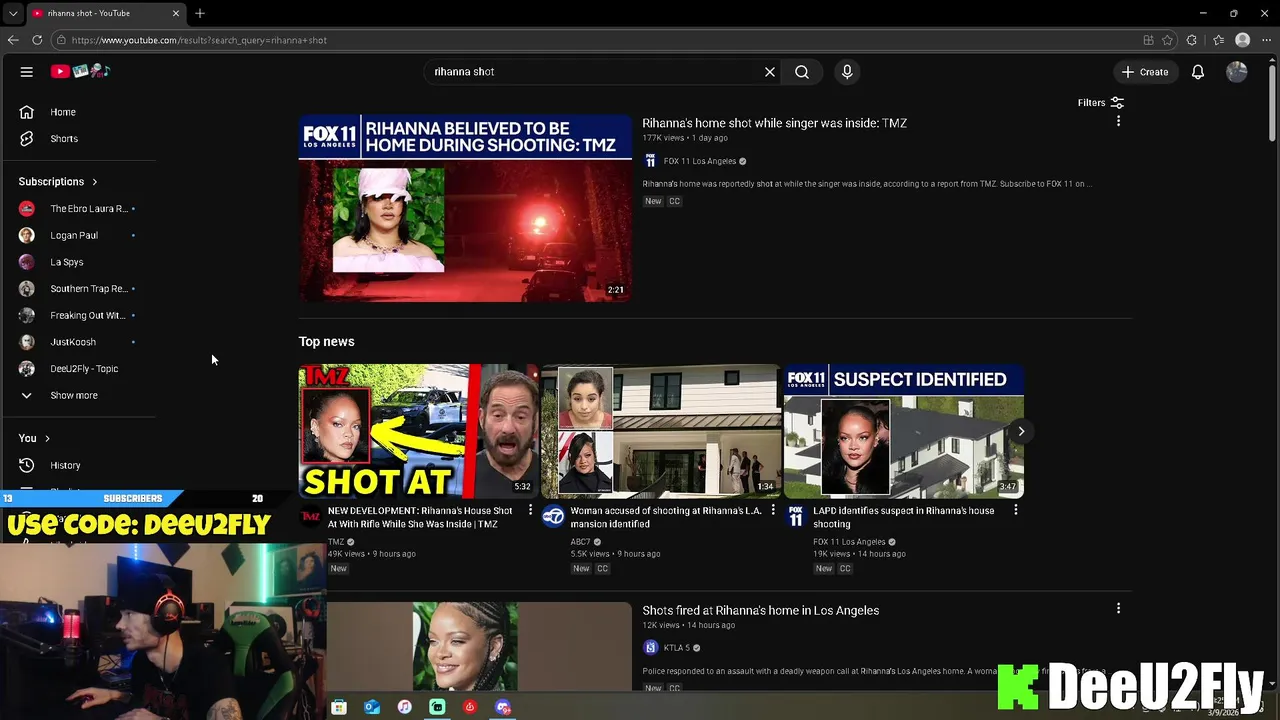Open options for ABC7 mansion video
This screenshot has height=720, width=1280.
[x=773, y=510]
